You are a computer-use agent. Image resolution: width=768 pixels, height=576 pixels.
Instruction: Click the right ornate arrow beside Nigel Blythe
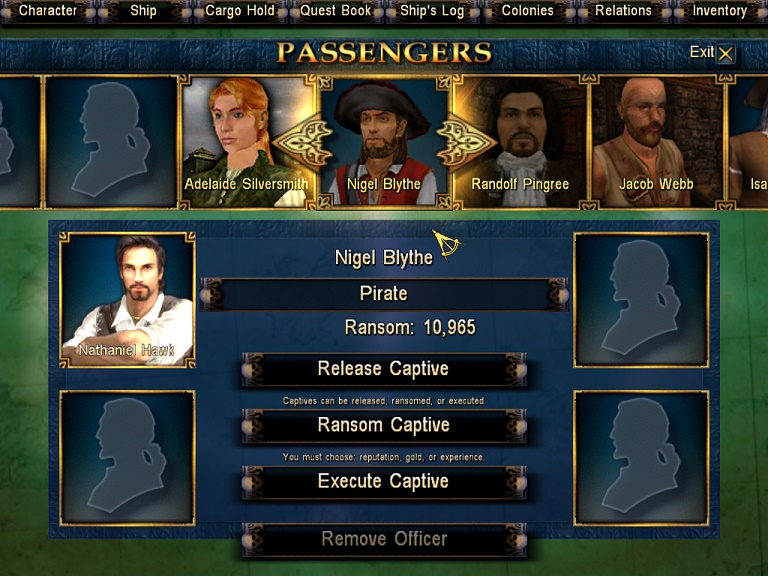click(466, 143)
